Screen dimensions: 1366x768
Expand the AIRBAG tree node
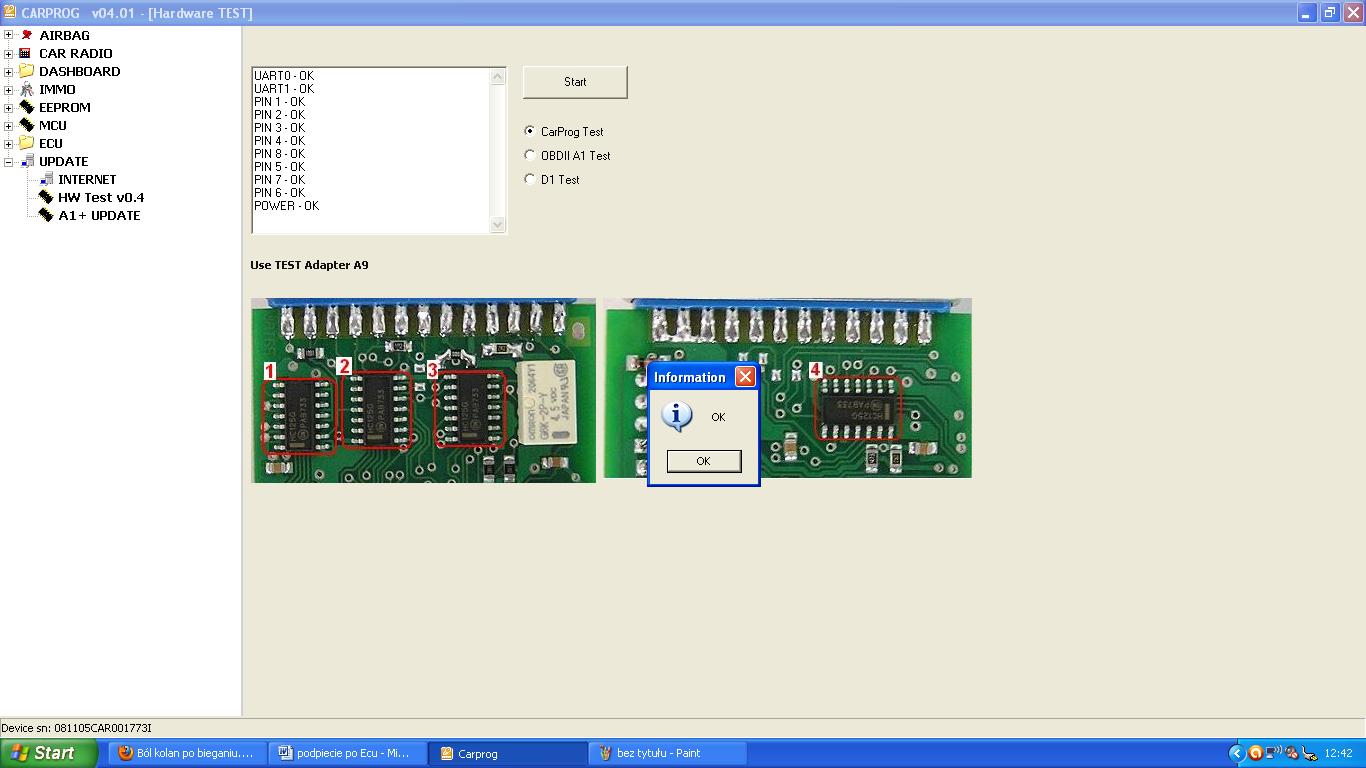9,35
